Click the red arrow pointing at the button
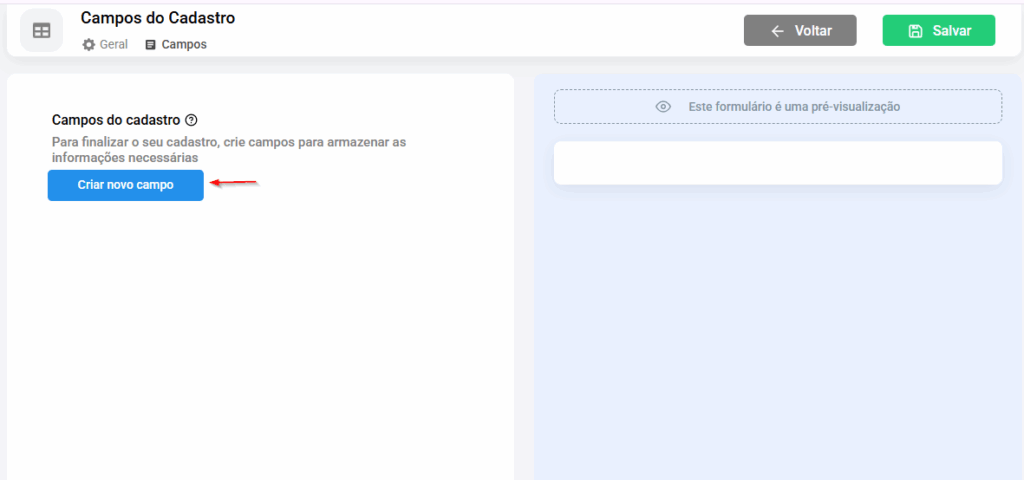Screen dimensions: 1024x480 click(x=234, y=183)
